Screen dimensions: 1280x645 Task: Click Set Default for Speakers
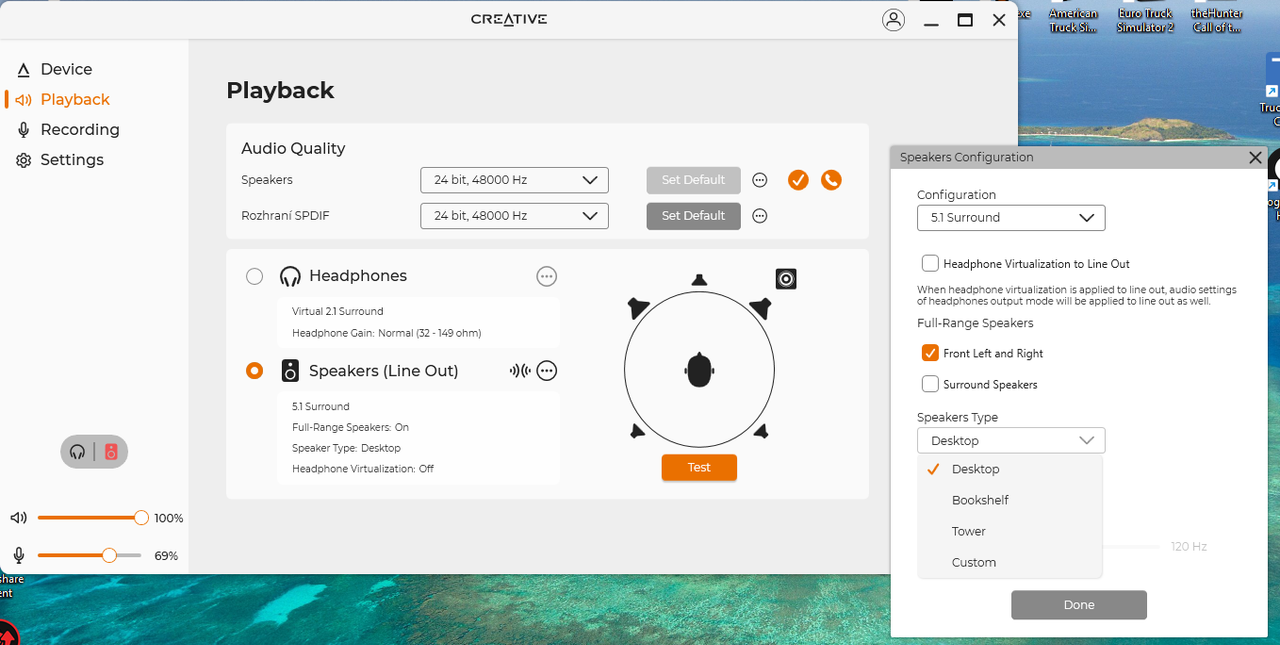point(693,180)
